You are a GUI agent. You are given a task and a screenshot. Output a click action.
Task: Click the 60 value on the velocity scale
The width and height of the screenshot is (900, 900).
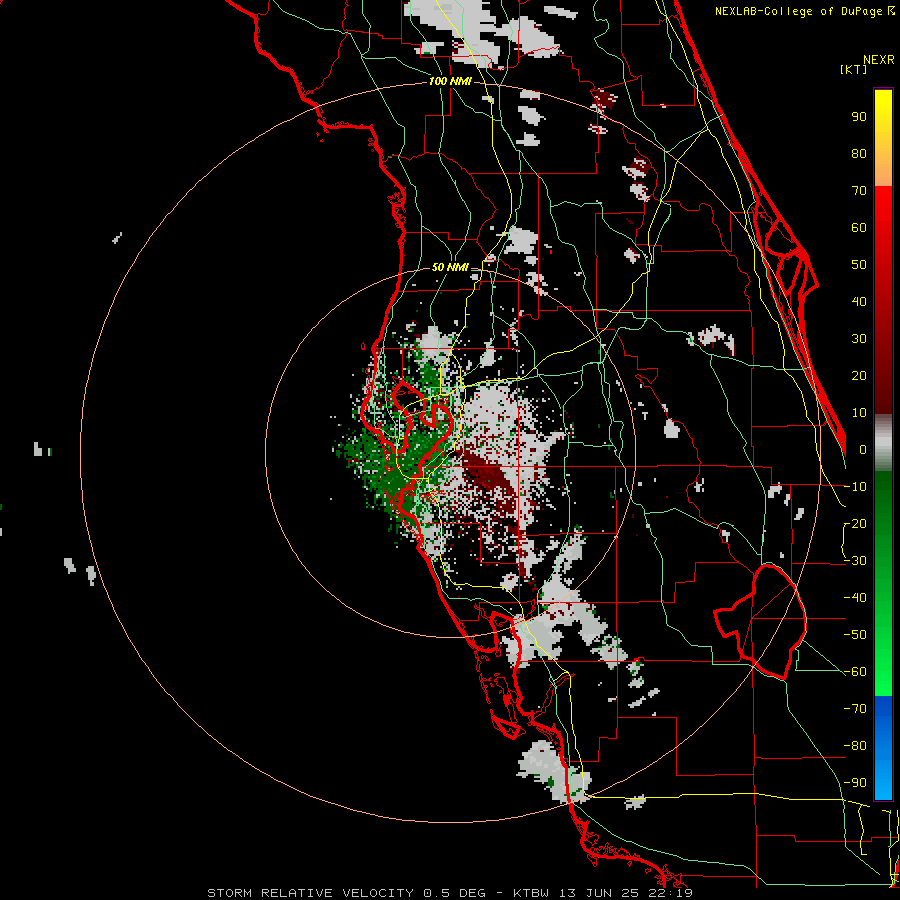(x=859, y=228)
